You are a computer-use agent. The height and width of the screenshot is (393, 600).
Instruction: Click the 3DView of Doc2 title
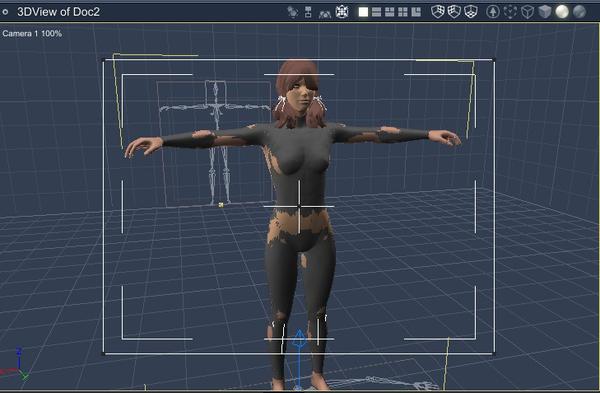click(x=58, y=12)
